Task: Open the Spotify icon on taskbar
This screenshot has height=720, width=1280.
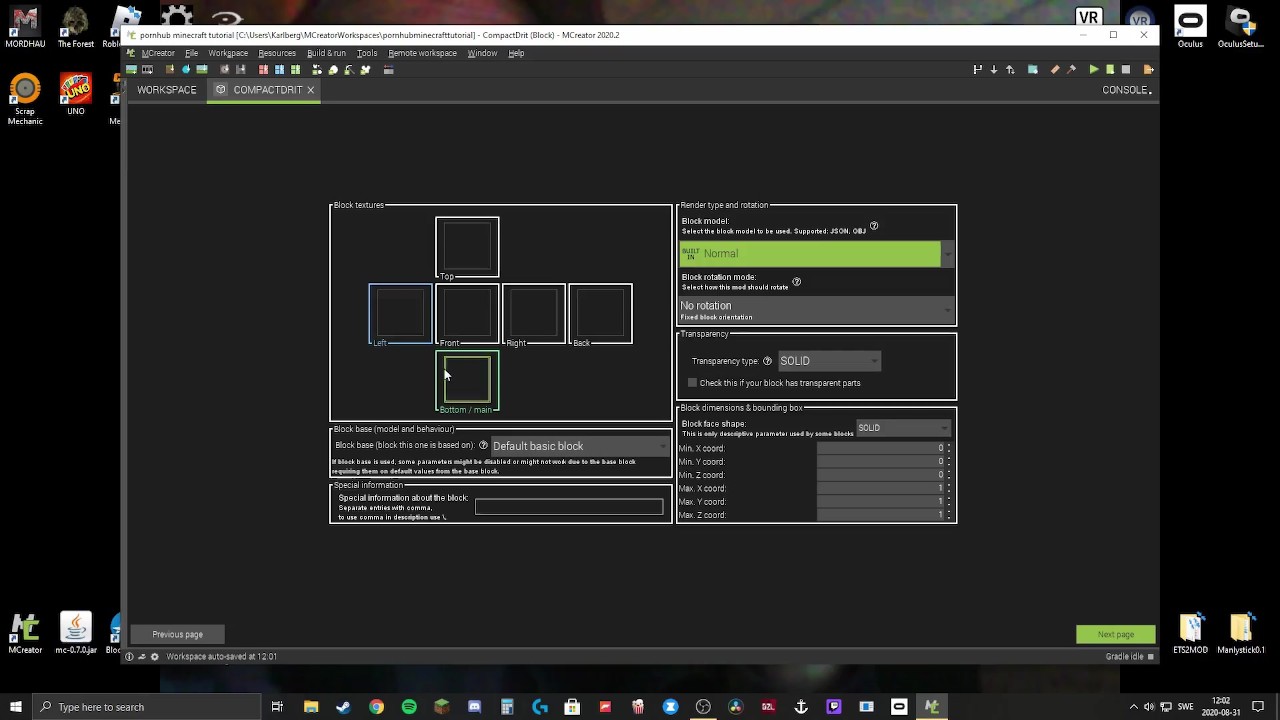Action: (x=409, y=707)
